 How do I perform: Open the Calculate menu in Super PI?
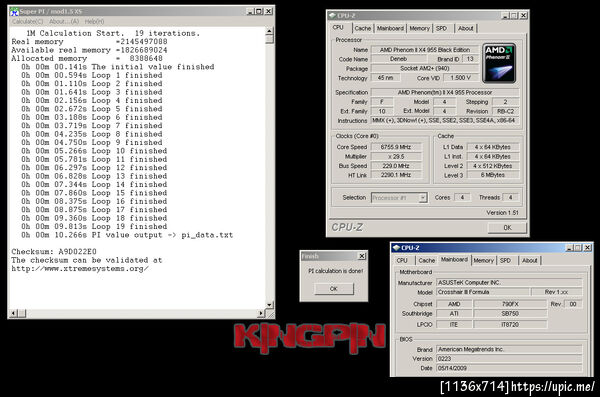(x=27, y=21)
